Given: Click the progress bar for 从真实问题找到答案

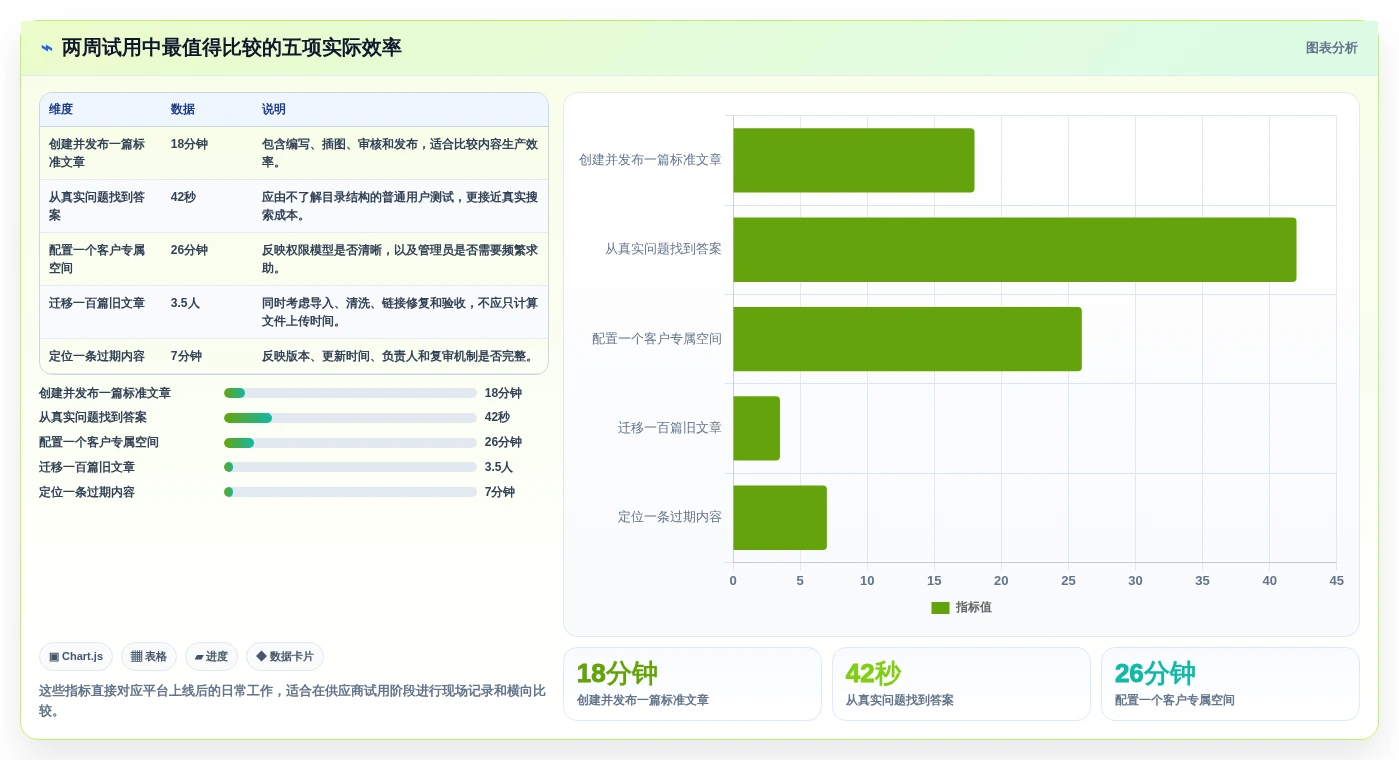Looking at the screenshot, I should [x=350, y=418].
